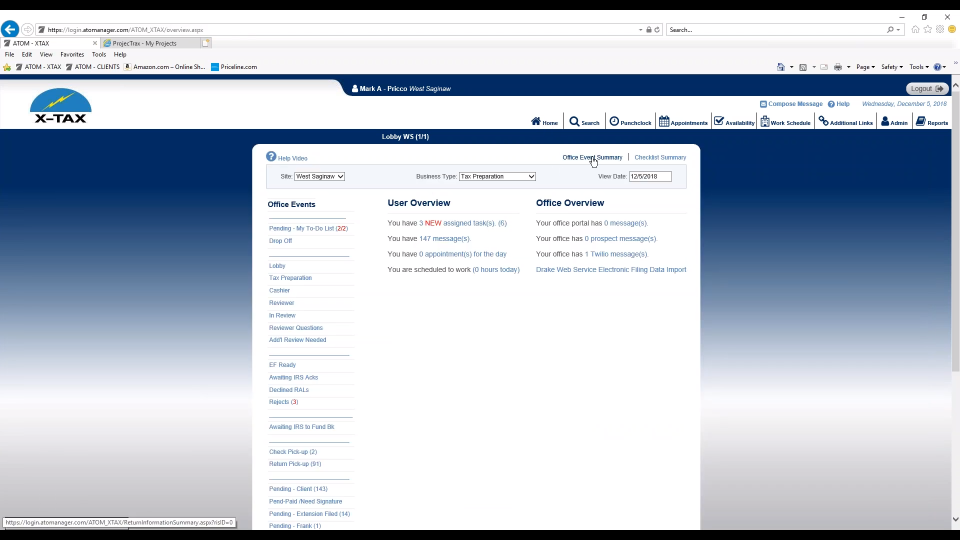Open Amazon.com favorites bookmark
This screenshot has height=540, width=960.
pos(165,67)
